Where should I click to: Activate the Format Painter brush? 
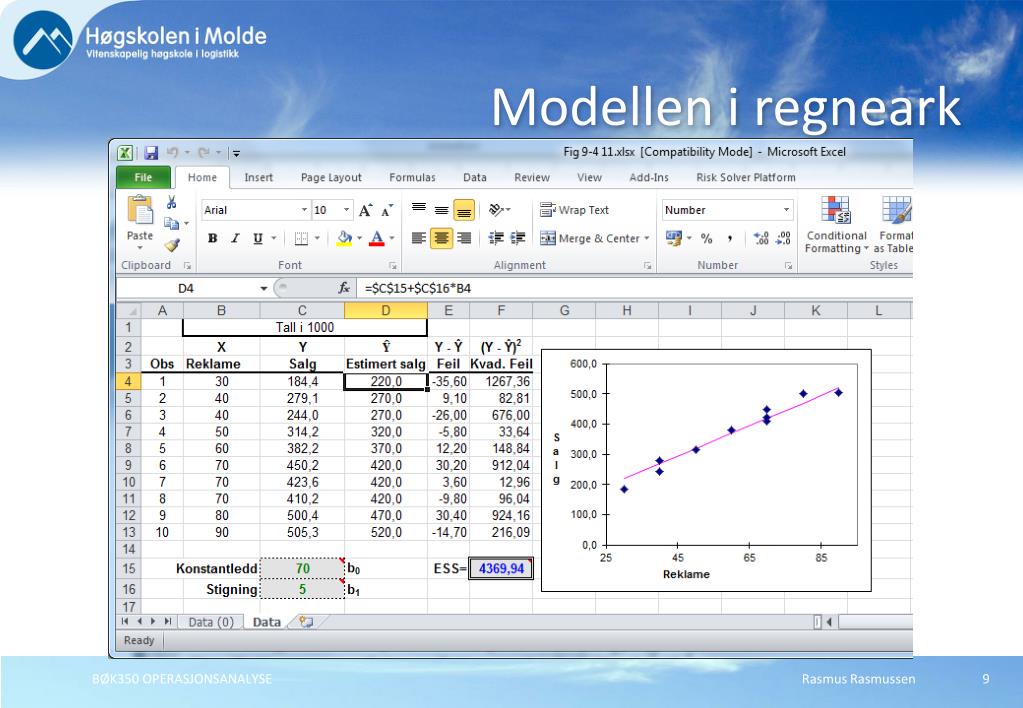pyautogui.click(x=172, y=245)
